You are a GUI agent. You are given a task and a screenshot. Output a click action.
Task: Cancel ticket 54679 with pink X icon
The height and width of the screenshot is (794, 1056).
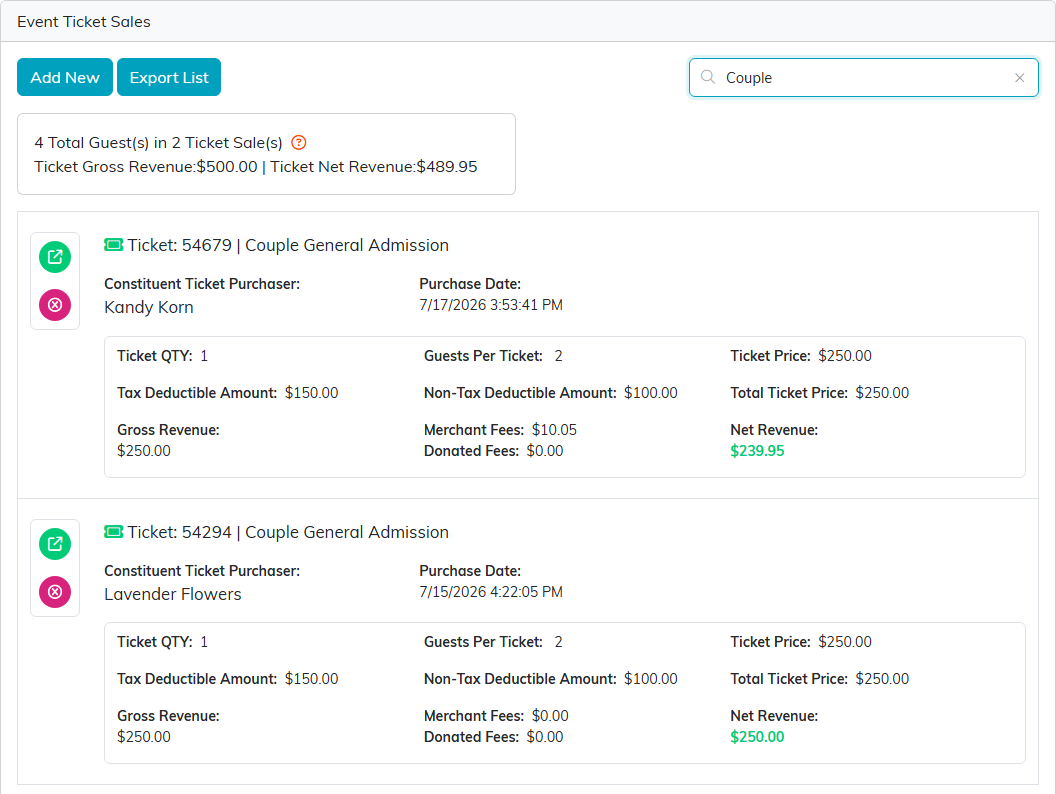[55, 305]
